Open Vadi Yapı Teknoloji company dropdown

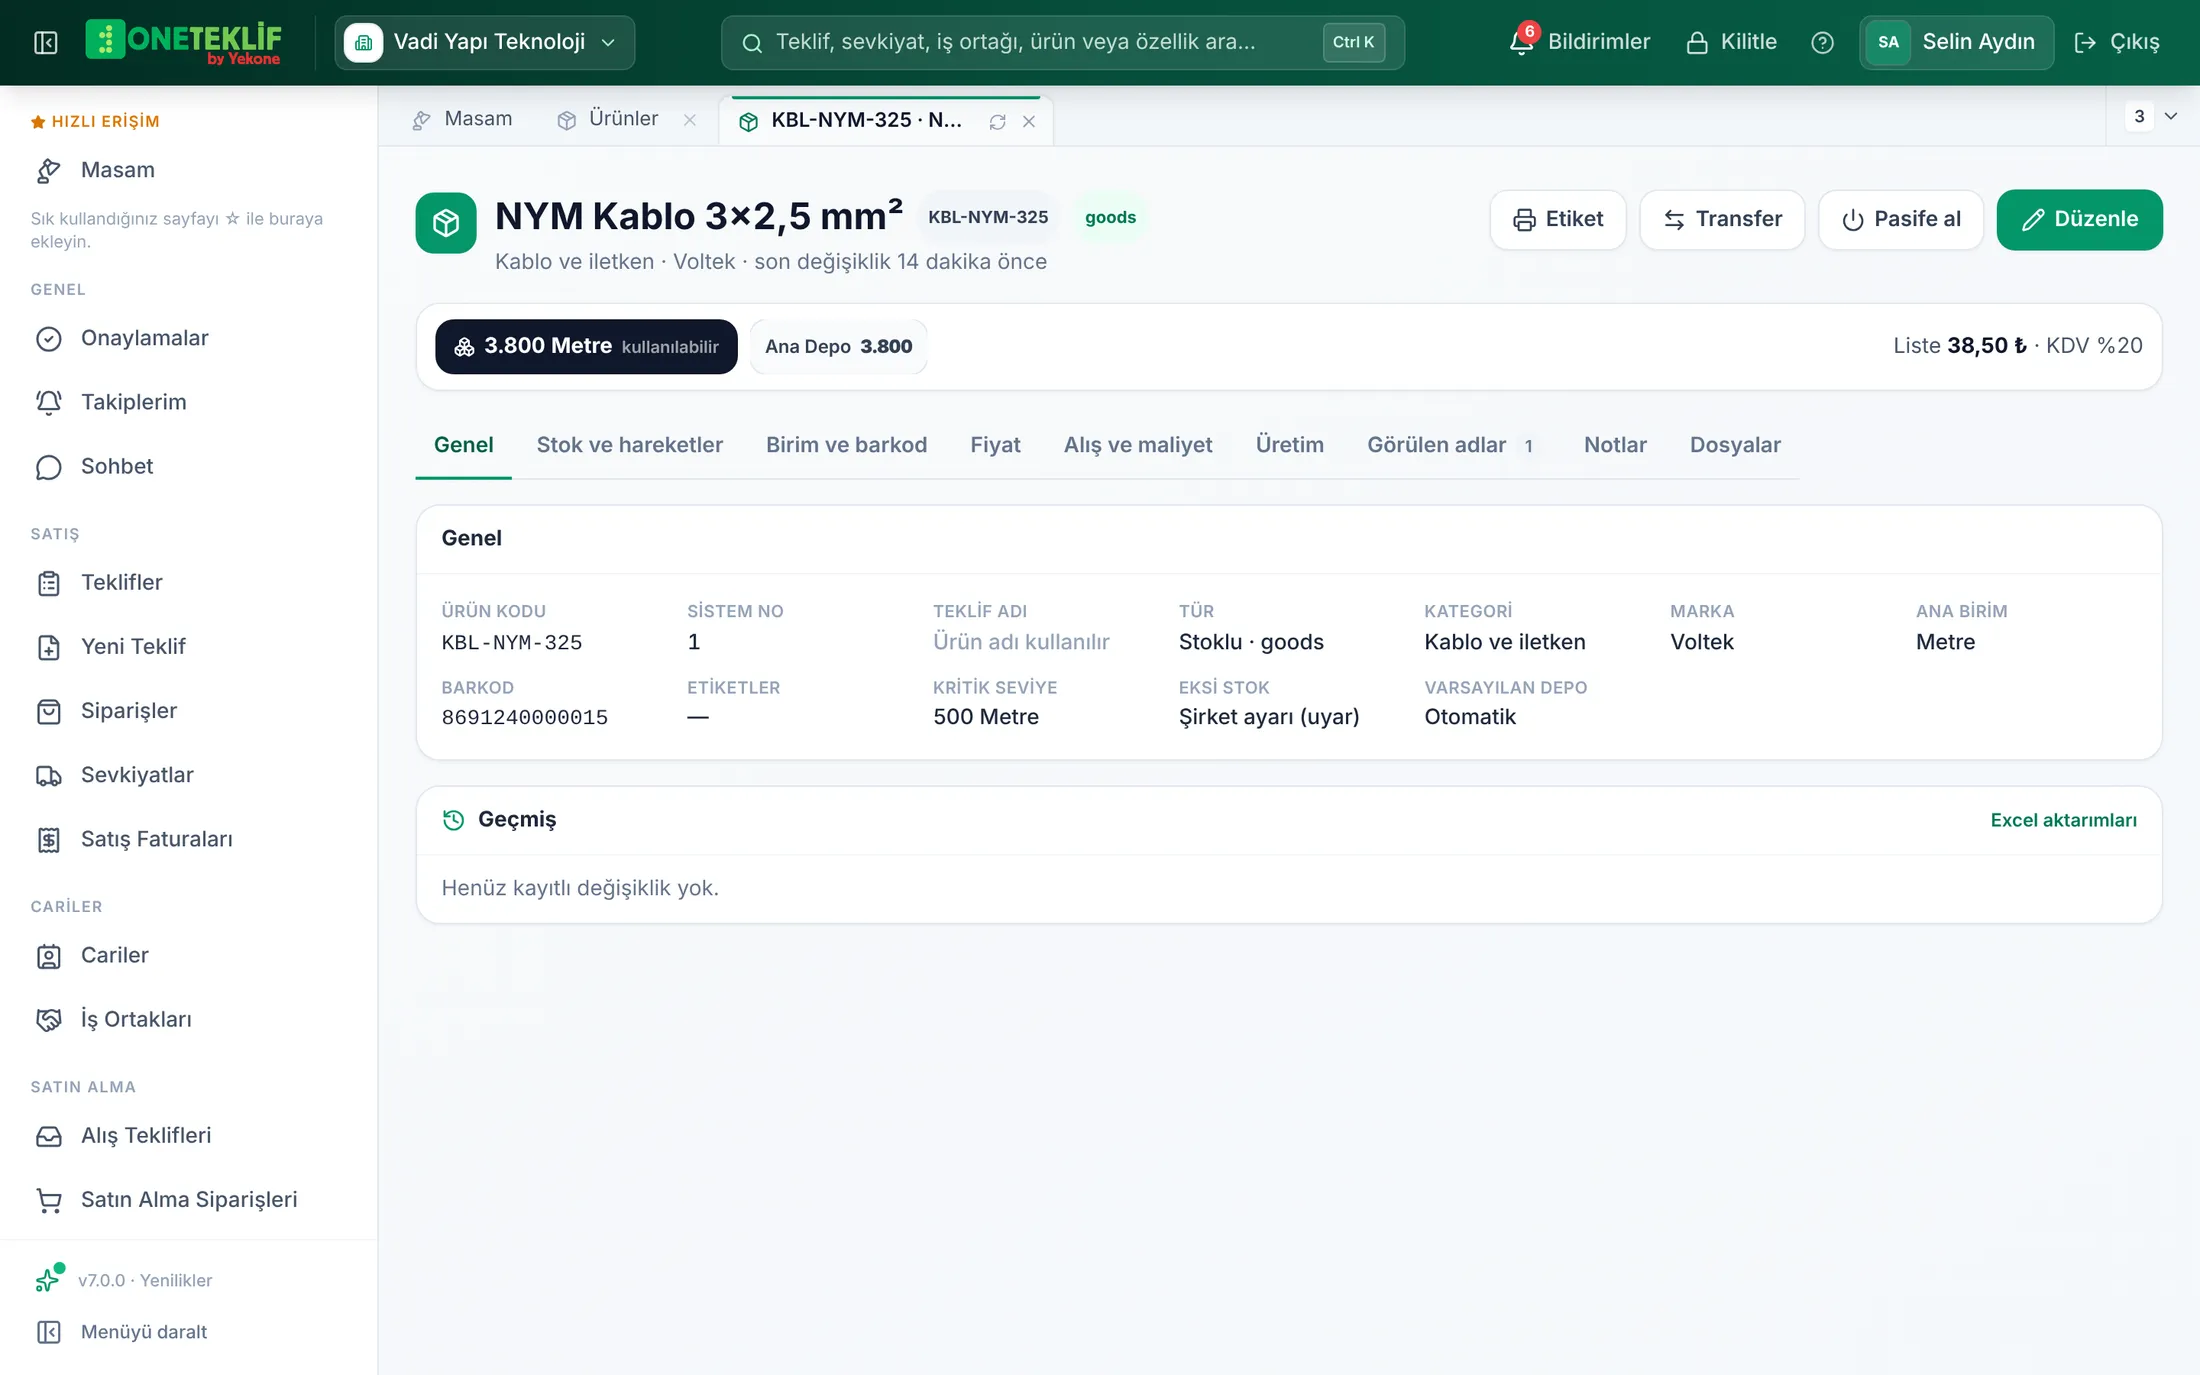484,42
